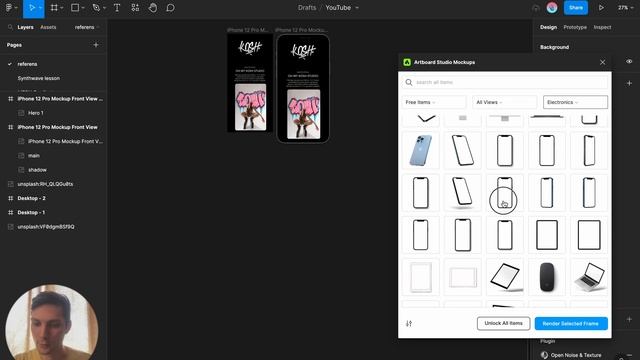Open the Electronics category dropdown
The image size is (640, 360).
575,102
